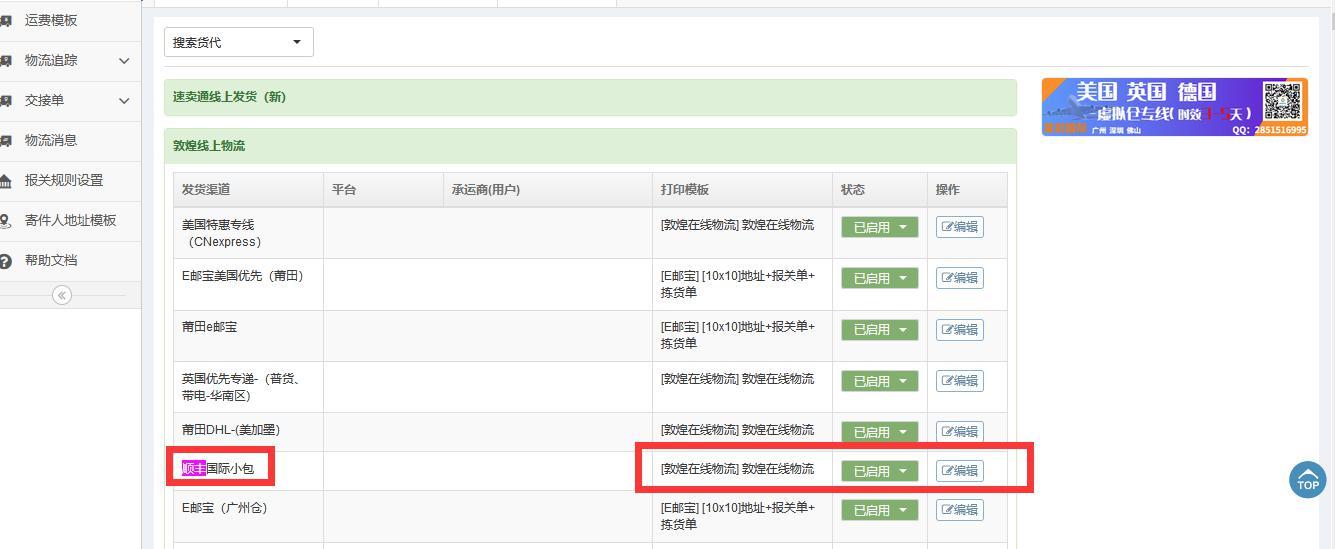Screen dimensions: 1335x549
Task: Click the 寄件人地址模板 location icon
Action: [6, 220]
